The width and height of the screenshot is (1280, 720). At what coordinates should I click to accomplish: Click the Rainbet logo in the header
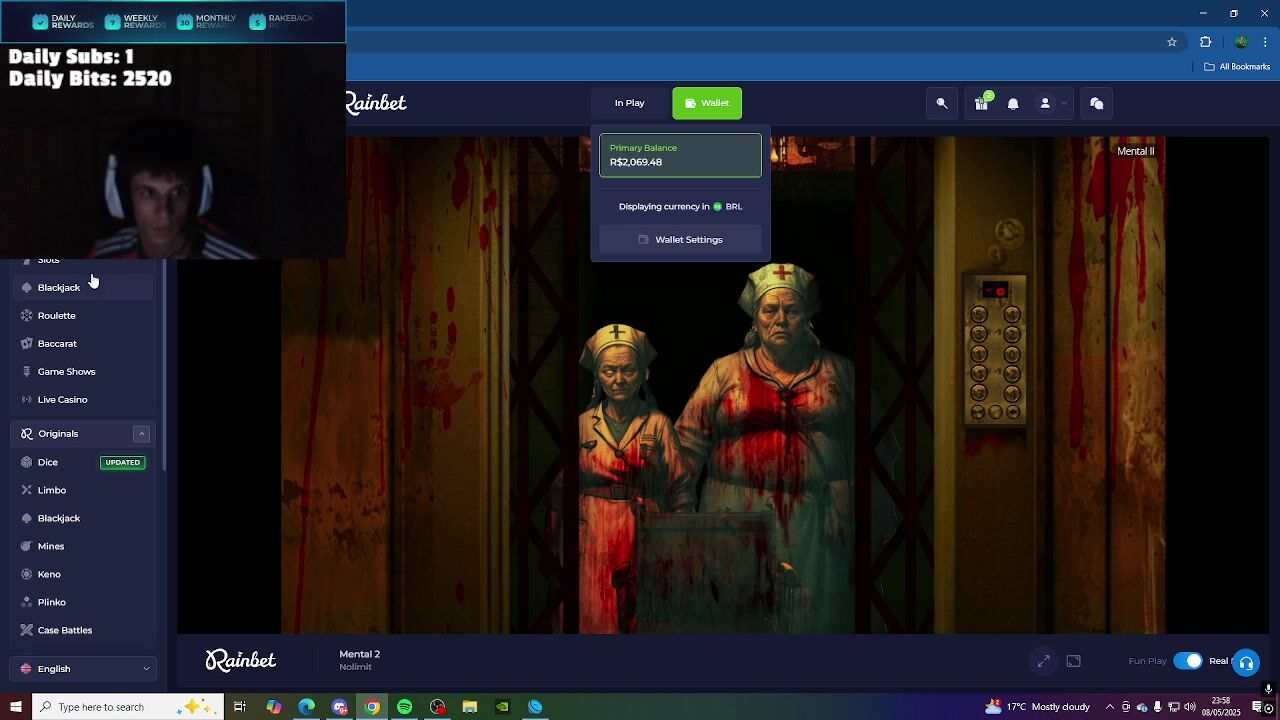(x=376, y=103)
